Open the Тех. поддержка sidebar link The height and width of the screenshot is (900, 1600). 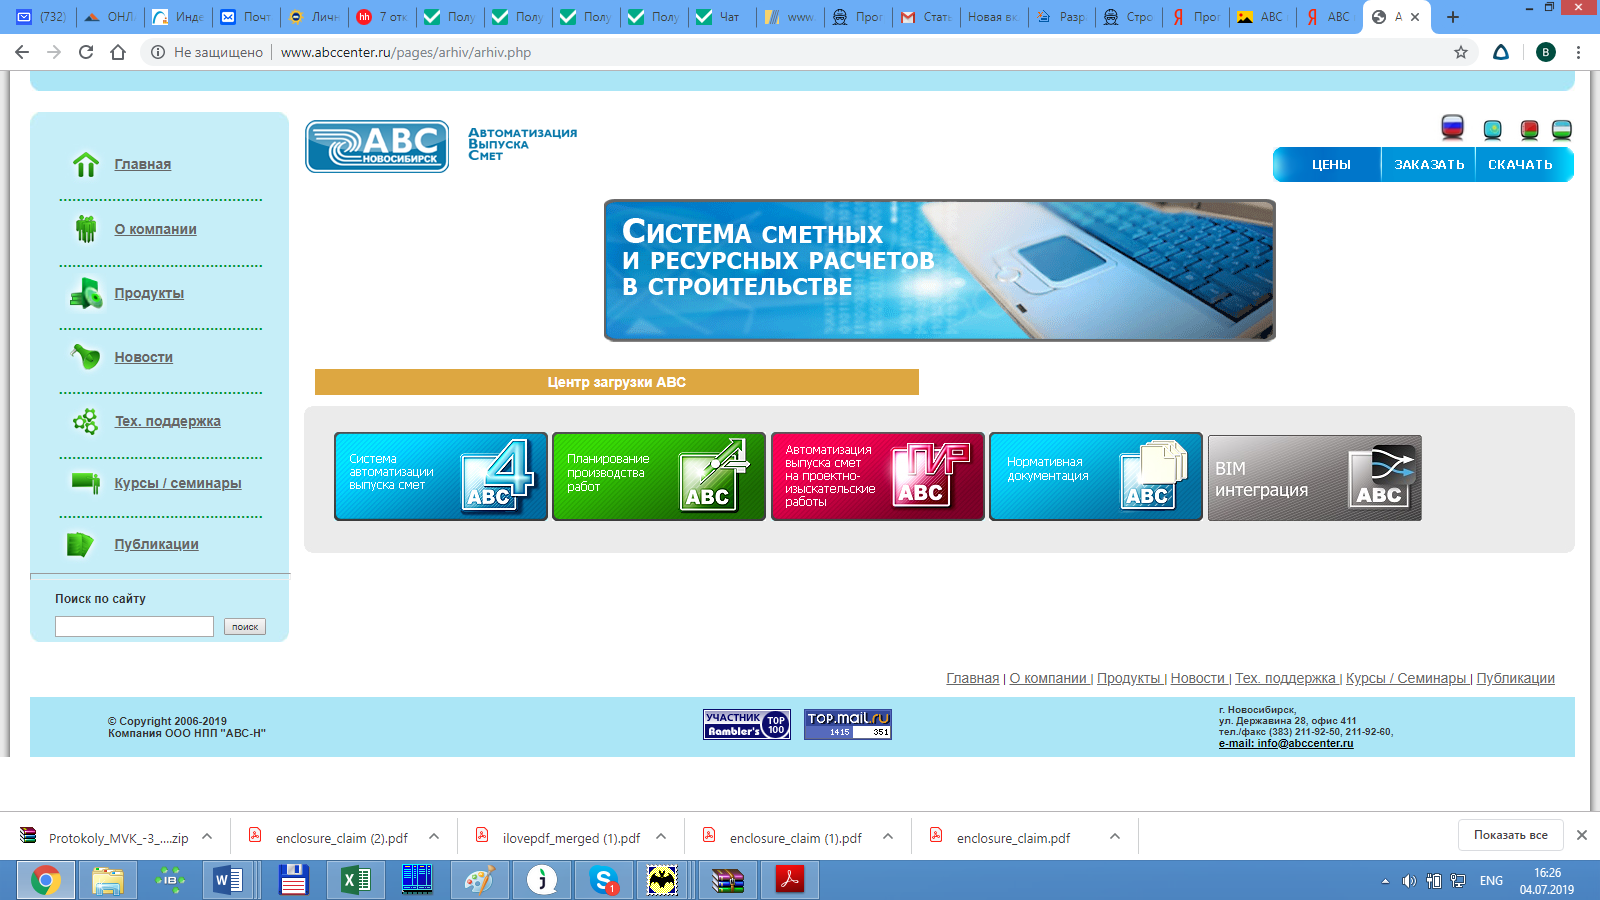coord(167,421)
